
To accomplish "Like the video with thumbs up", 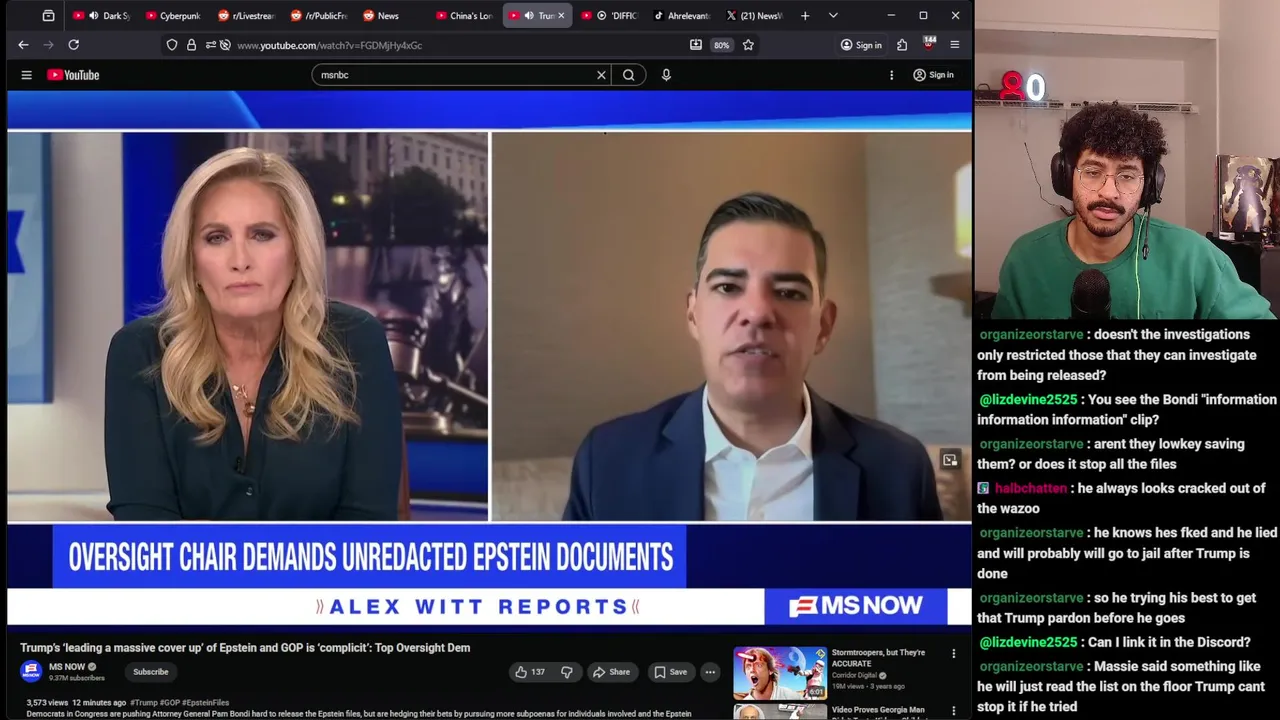I will tap(530, 672).
